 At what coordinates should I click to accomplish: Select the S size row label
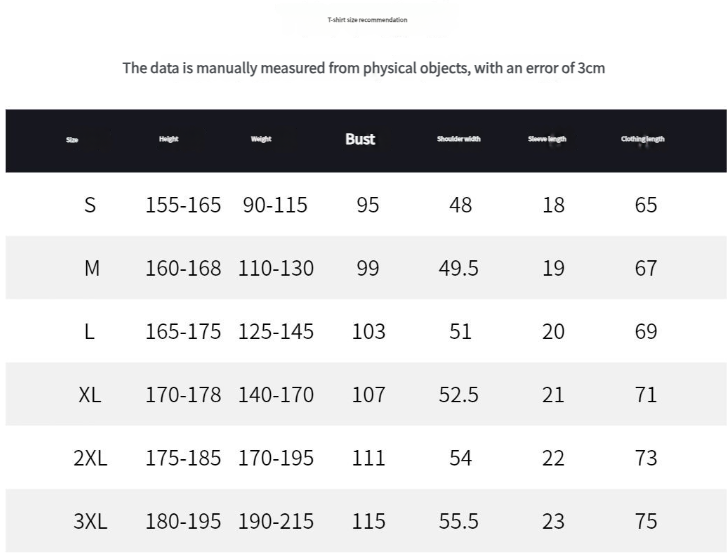(x=90, y=205)
